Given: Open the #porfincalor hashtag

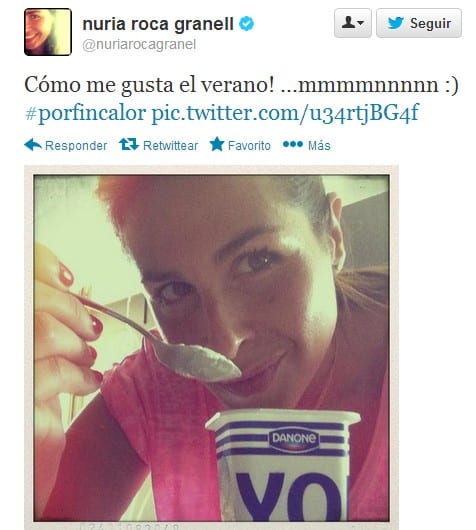Looking at the screenshot, I should (x=86, y=113).
